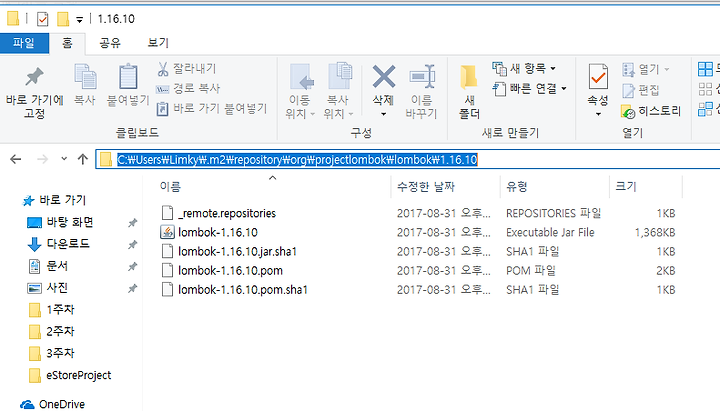Open the Open-with dropdown in ribbon
Viewport: 720px width, 411px height.
(667, 69)
